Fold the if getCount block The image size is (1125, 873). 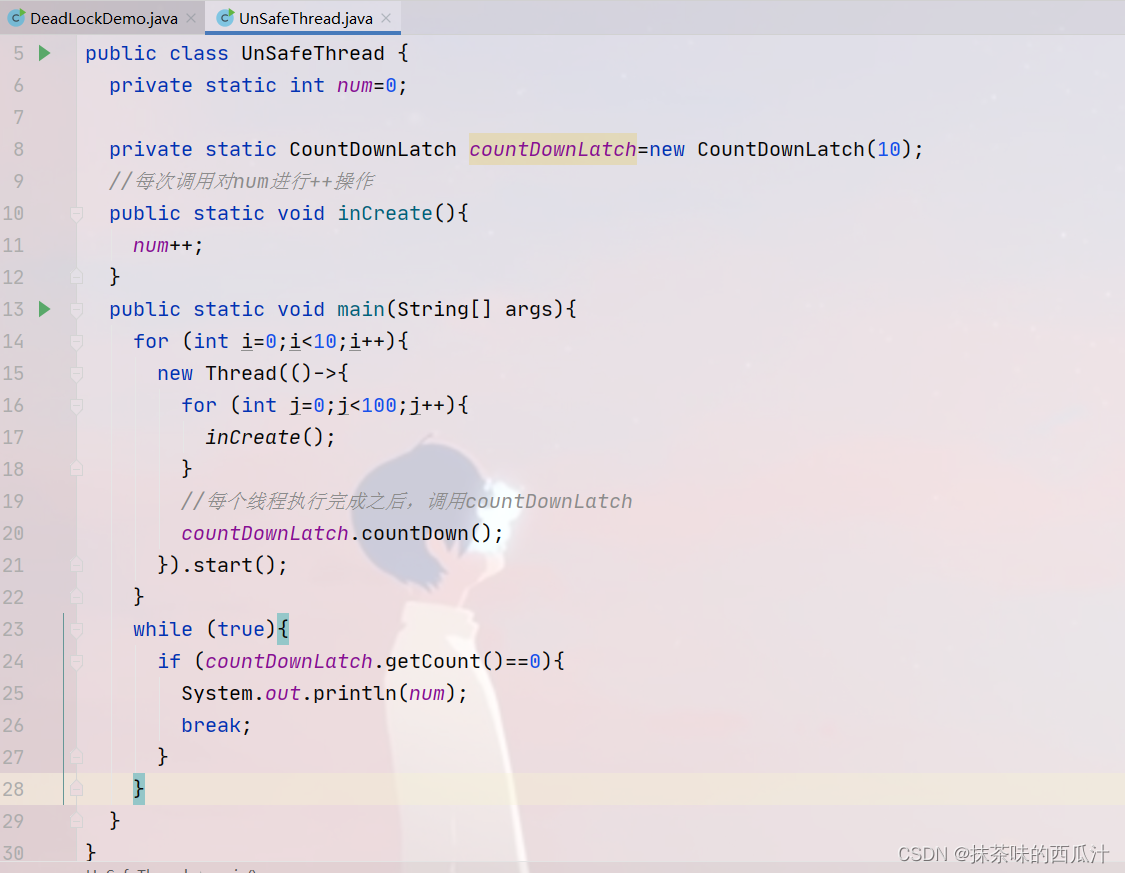point(77,661)
